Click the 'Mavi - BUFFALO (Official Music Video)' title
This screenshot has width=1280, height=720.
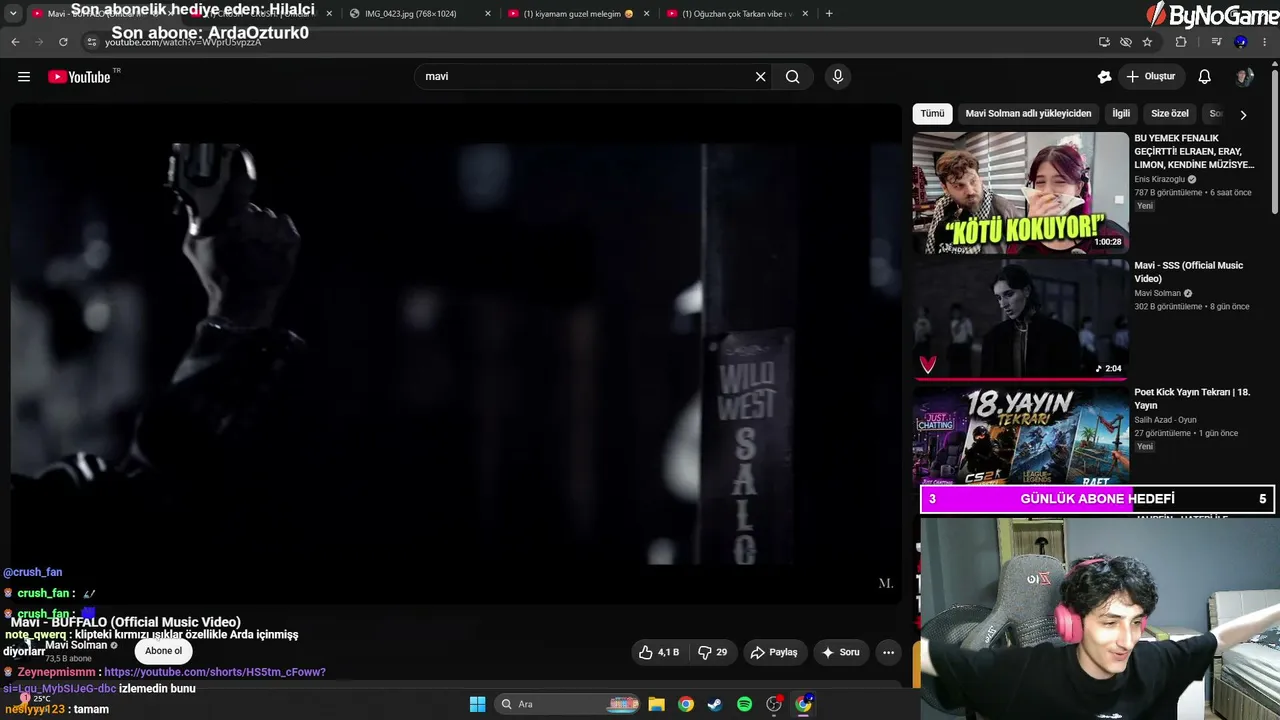(x=126, y=622)
